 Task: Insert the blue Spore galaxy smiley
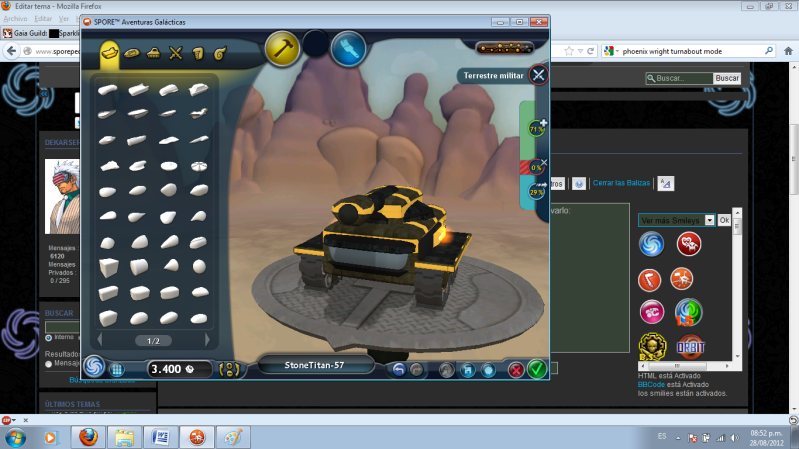click(651, 244)
